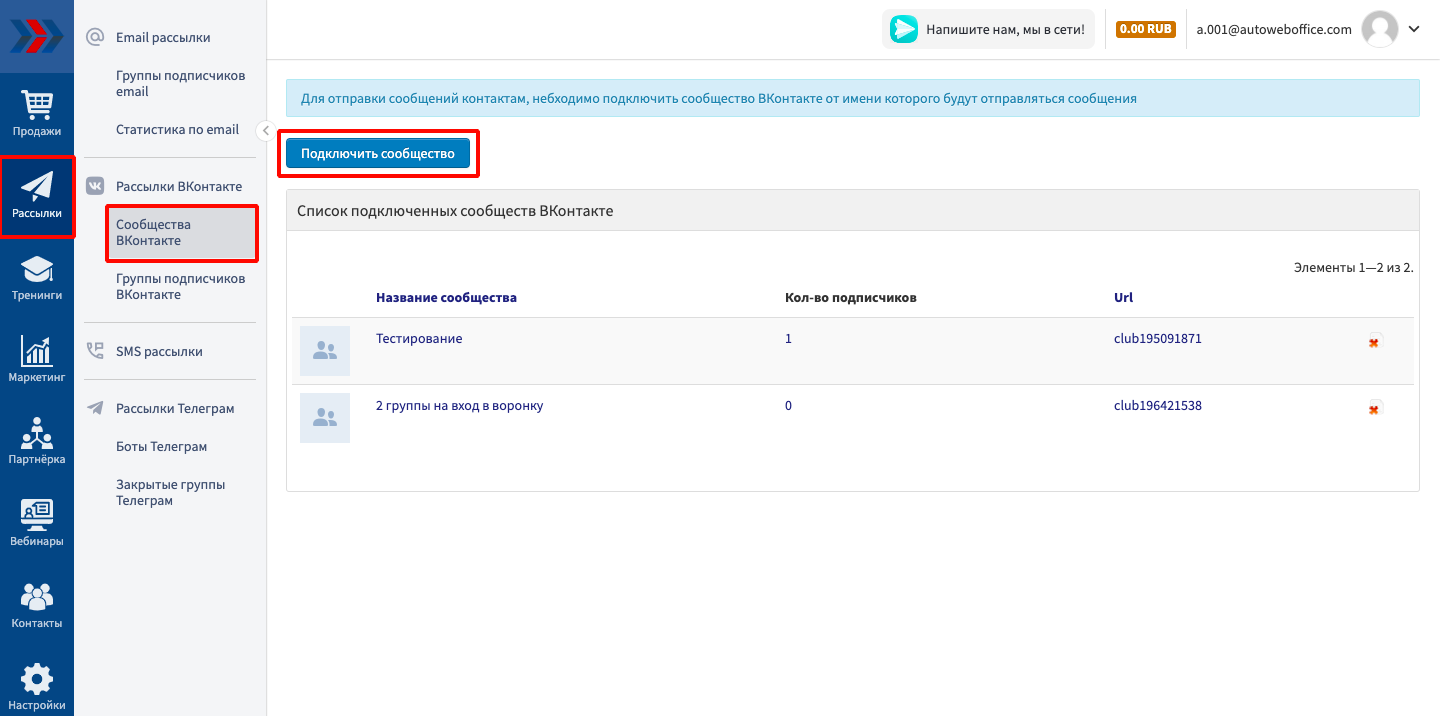
Task: Open Группы подписчиков email menu item
Action: point(180,84)
